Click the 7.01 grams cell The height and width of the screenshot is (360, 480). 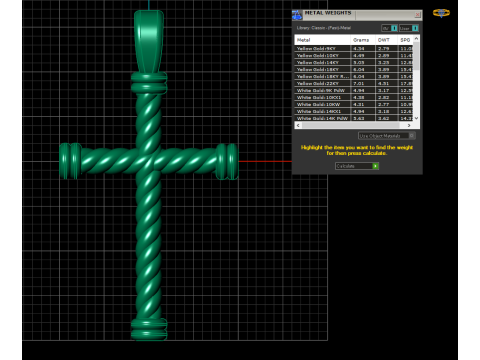click(363, 83)
